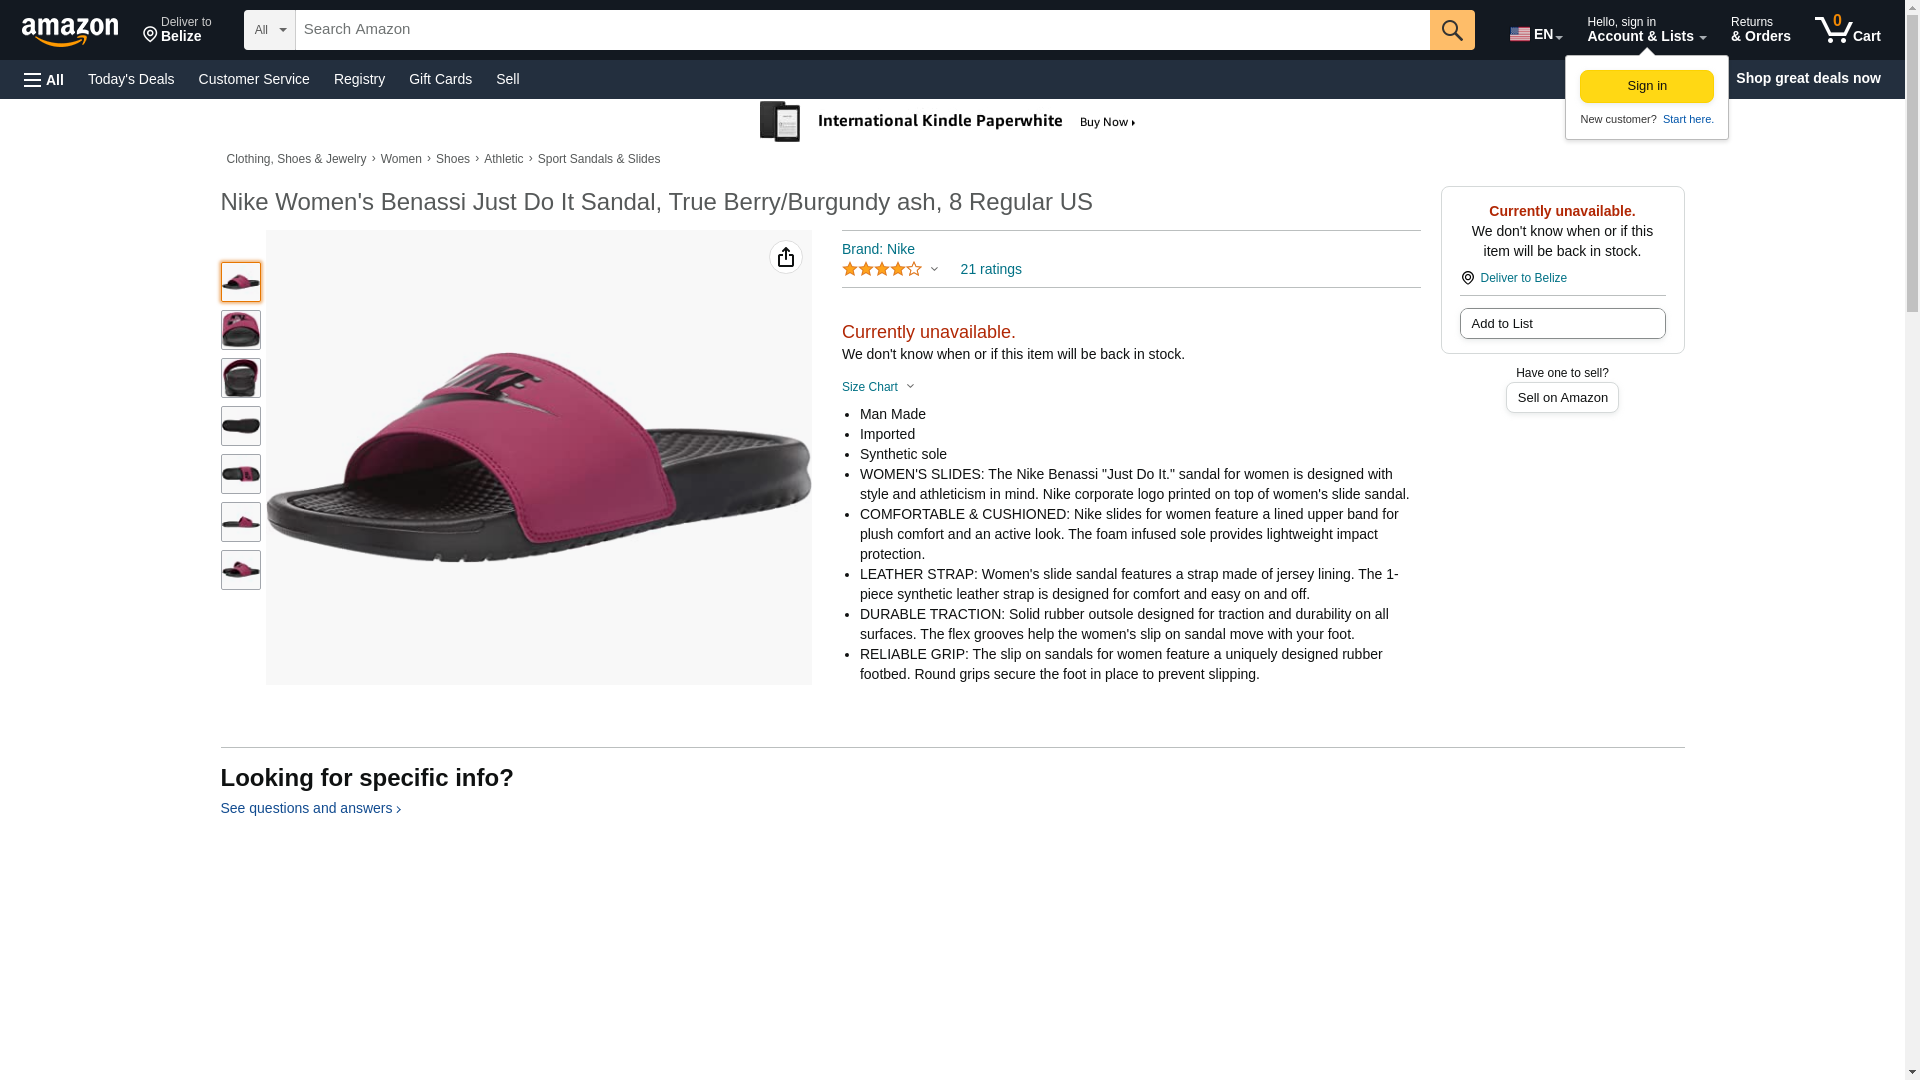Select the second product thumbnail image
1920x1080 pixels.
(x=240, y=330)
